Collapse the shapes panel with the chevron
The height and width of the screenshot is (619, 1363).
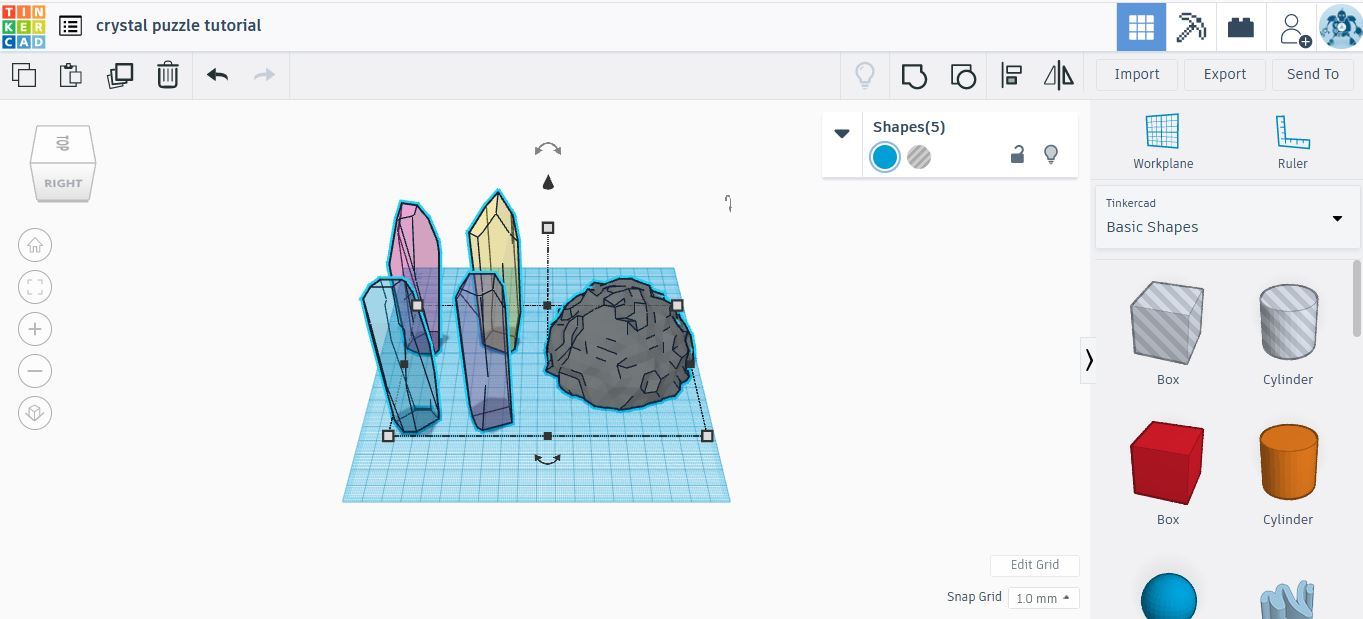[x=1088, y=360]
